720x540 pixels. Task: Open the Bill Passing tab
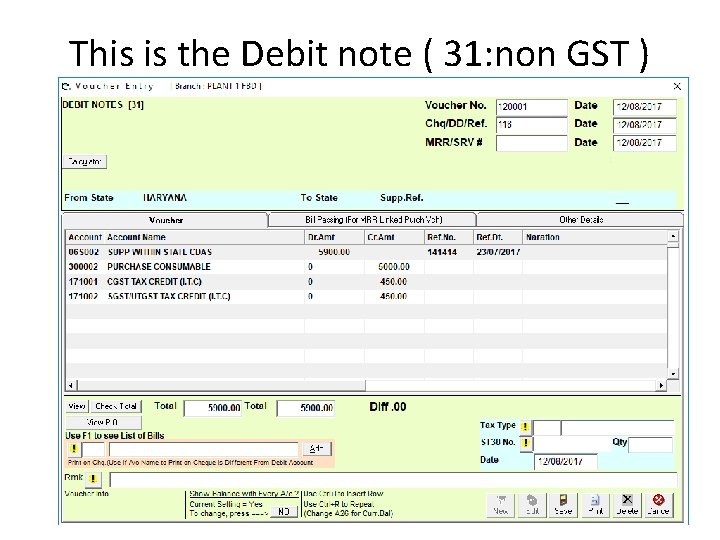click(x=373, y=219)
